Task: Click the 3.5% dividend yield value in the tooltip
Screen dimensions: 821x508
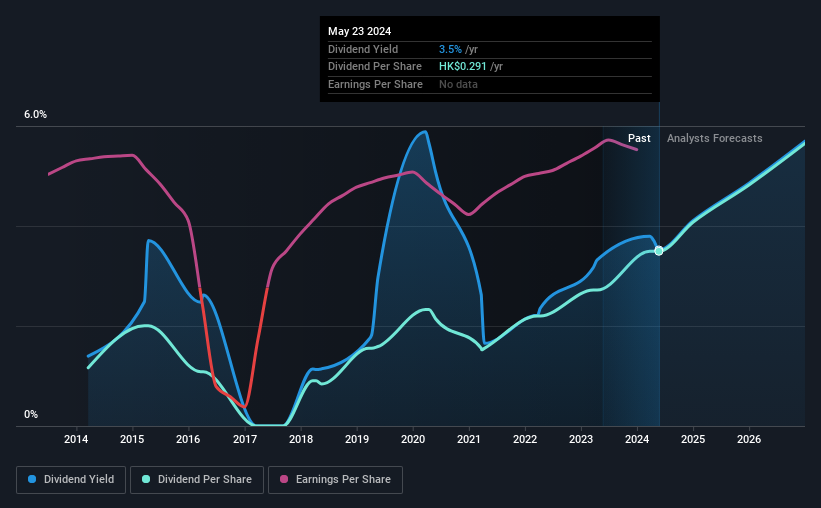Action: pos(450,49)
